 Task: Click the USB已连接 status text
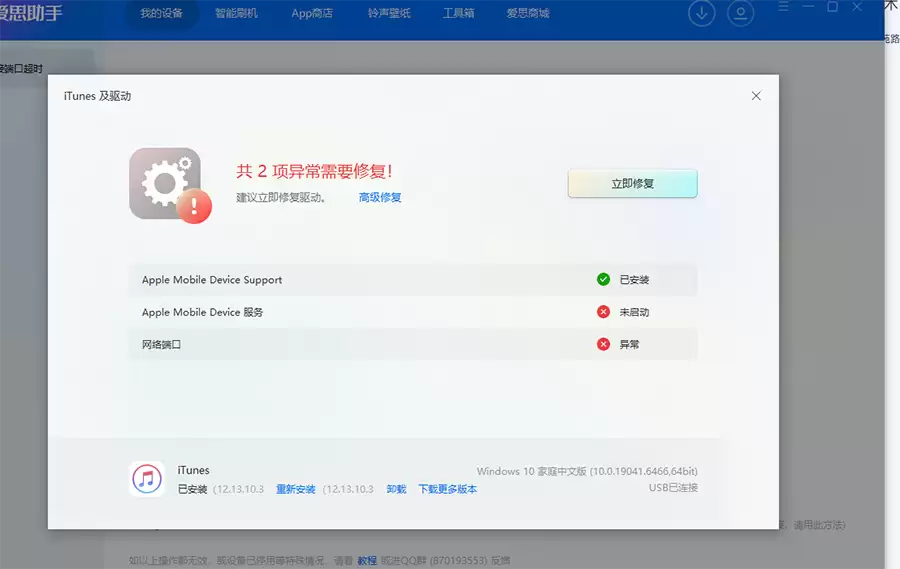(673, 487)
